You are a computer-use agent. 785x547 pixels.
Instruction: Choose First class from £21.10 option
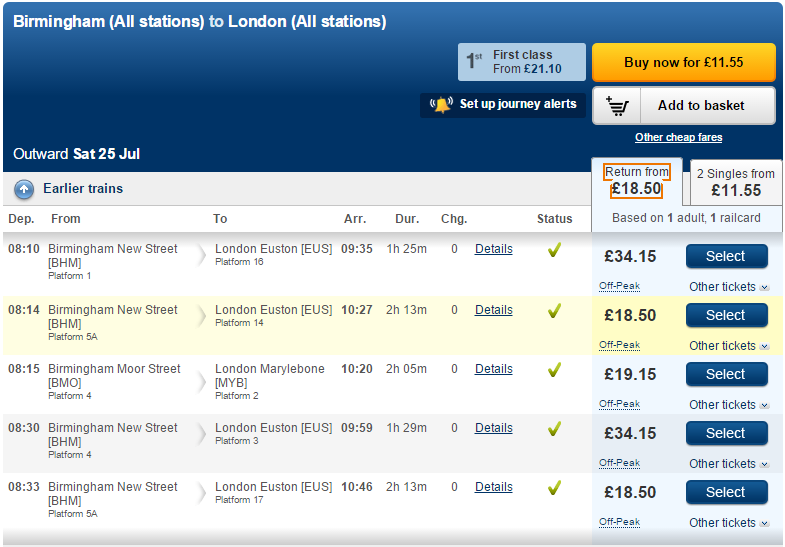click(522, 62)
